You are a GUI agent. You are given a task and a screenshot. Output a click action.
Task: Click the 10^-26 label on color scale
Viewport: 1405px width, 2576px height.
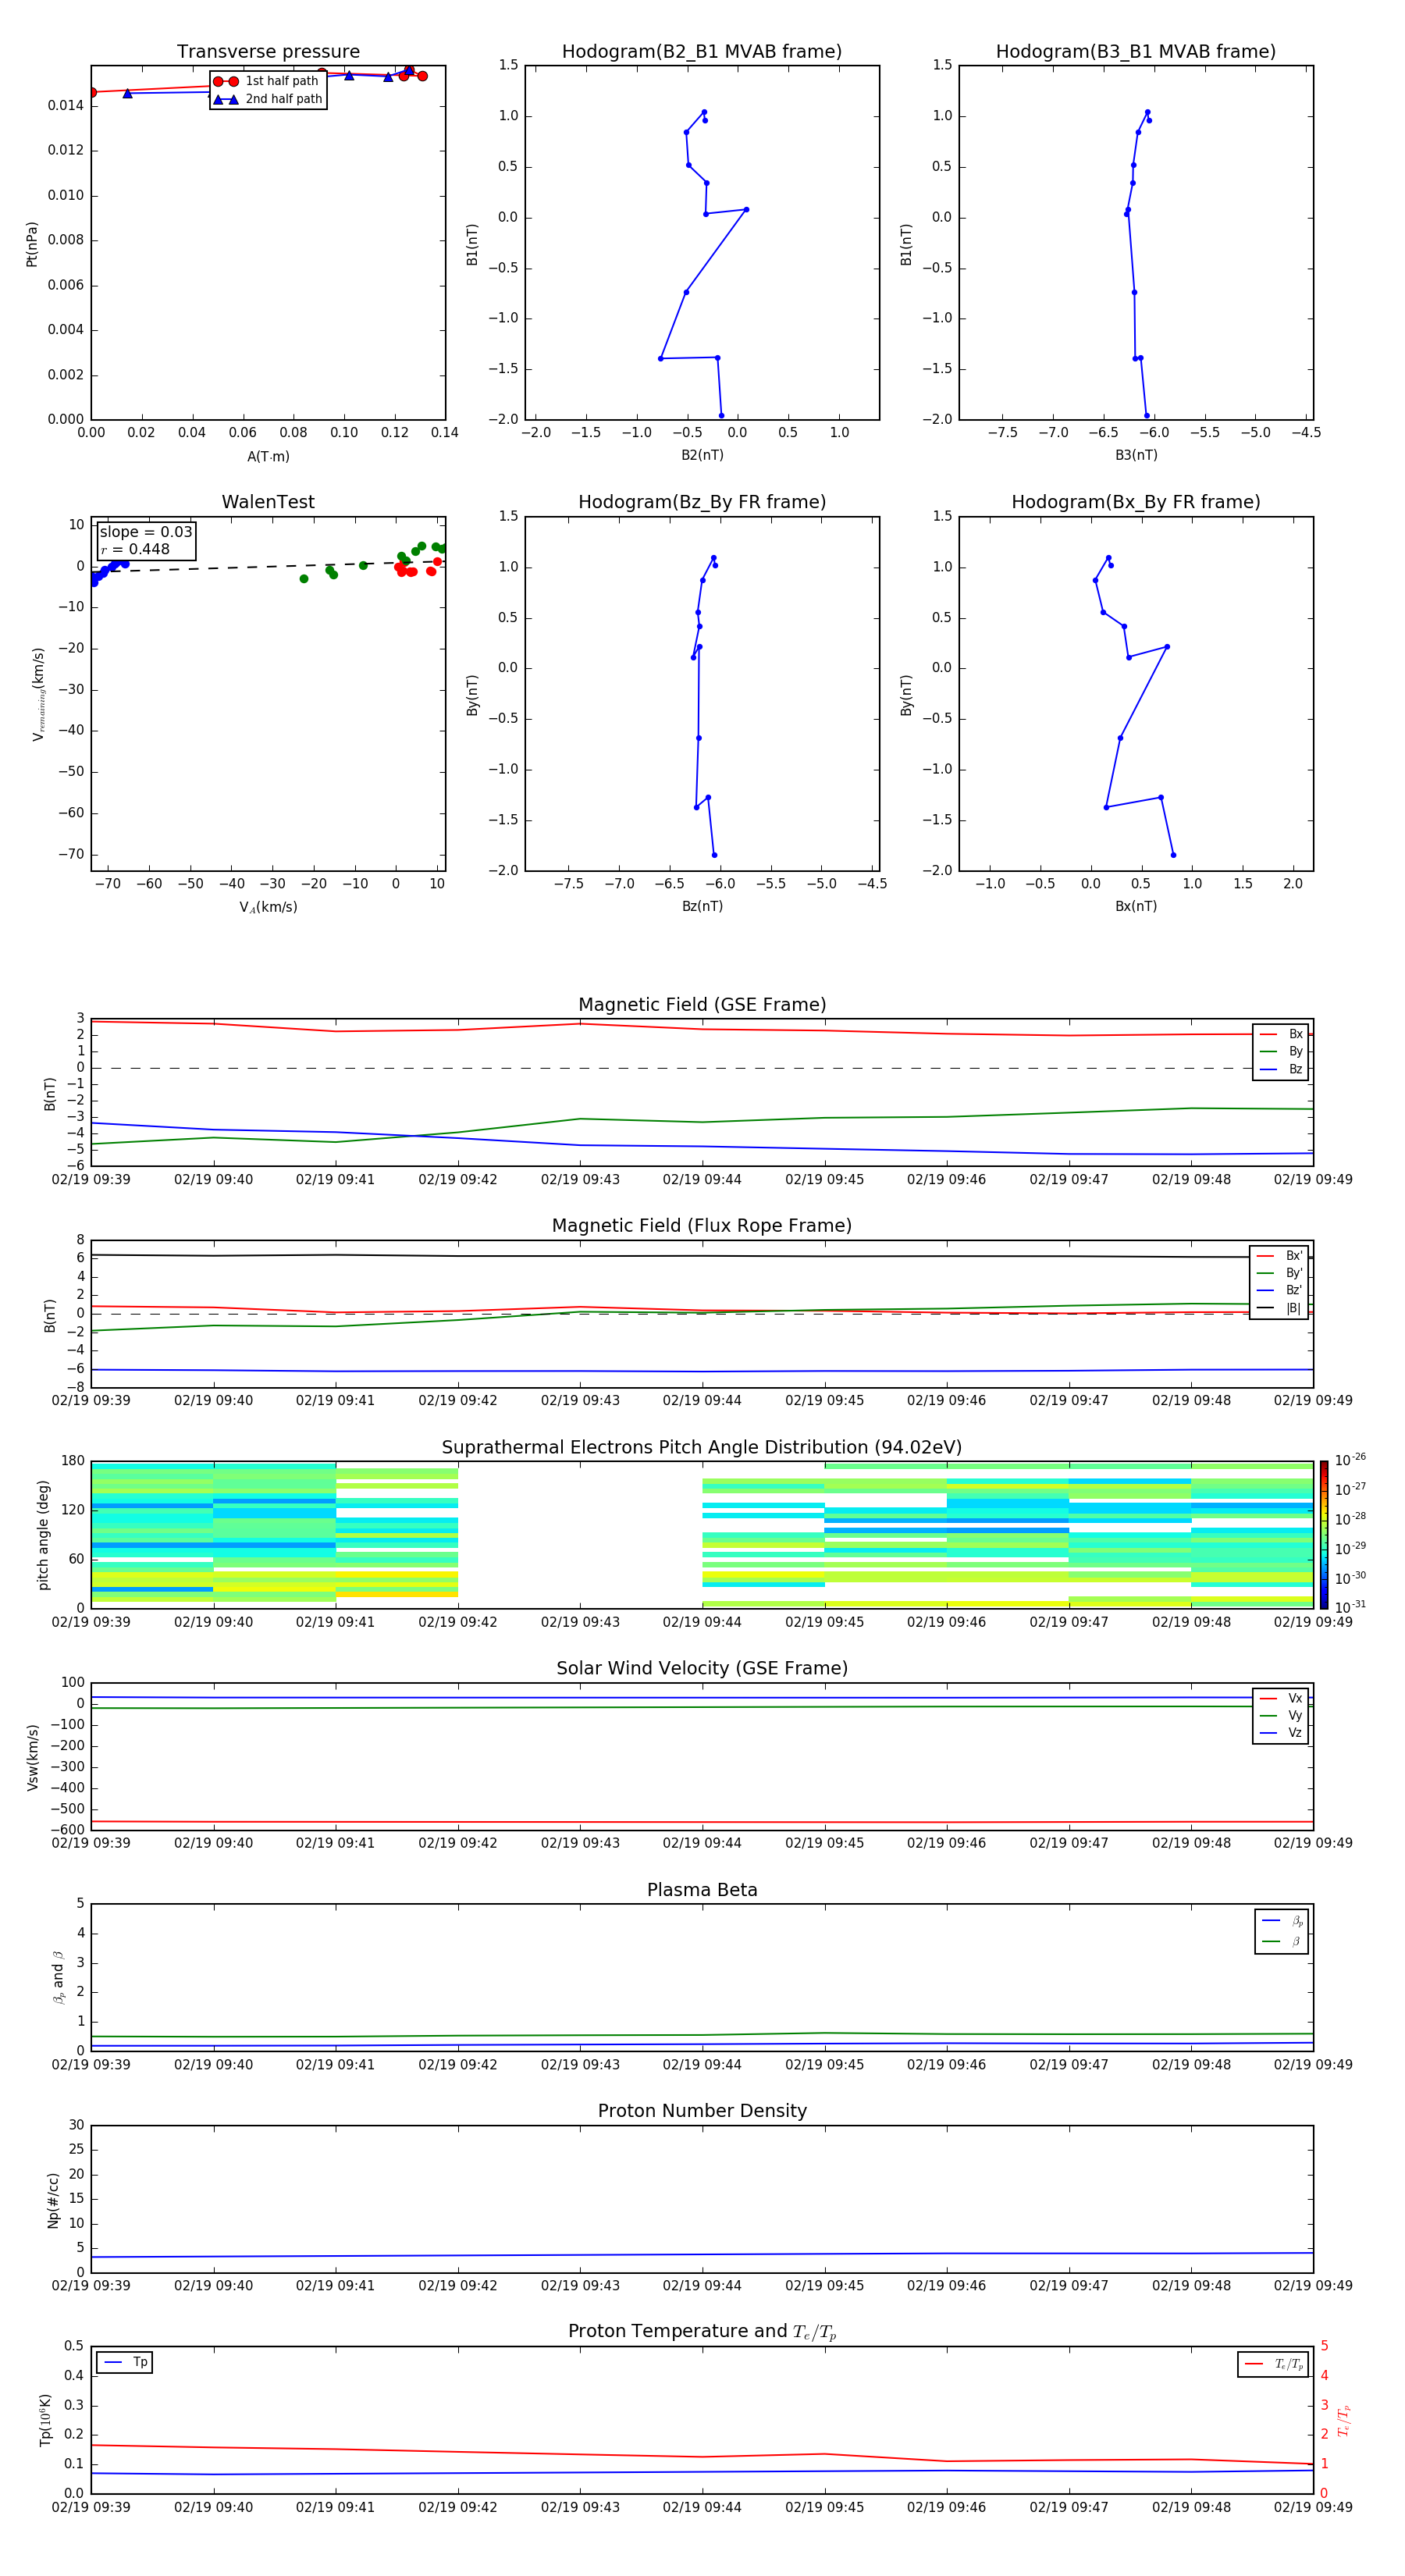[1350, 1460]
